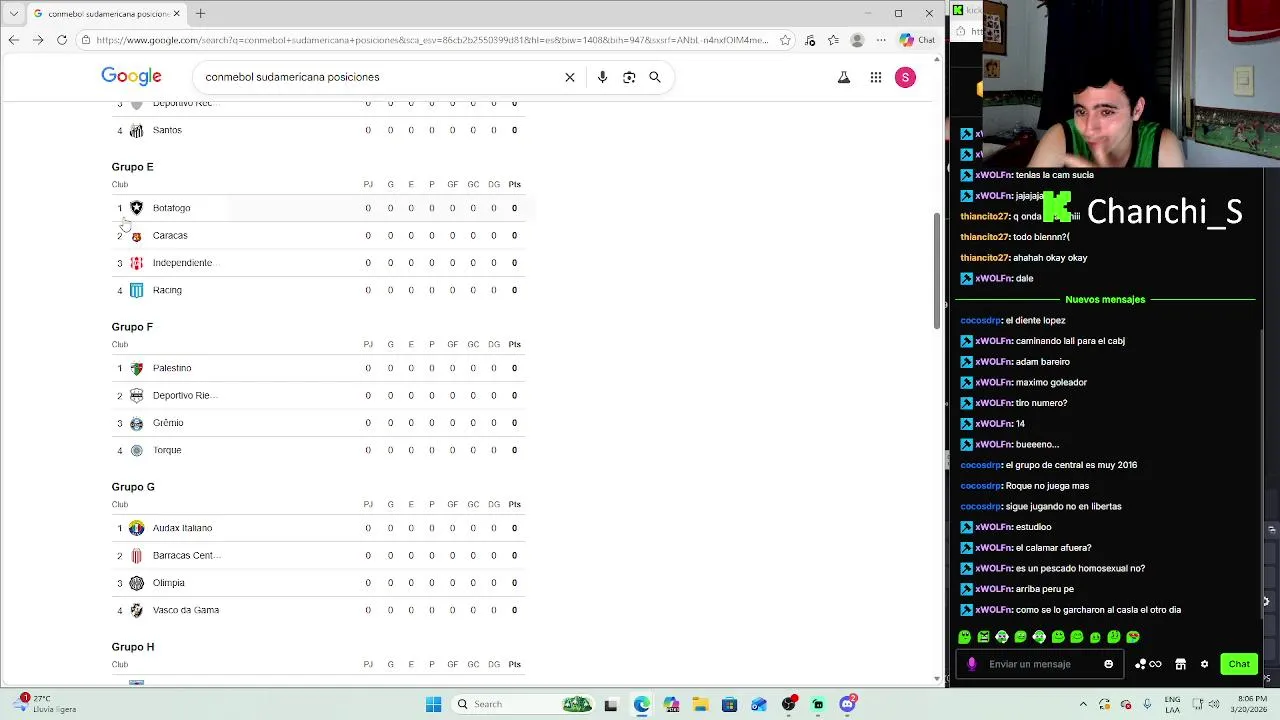Open Google Lens image search
This screenshot has height=720, width=1280.
click(x=629, y=77)
